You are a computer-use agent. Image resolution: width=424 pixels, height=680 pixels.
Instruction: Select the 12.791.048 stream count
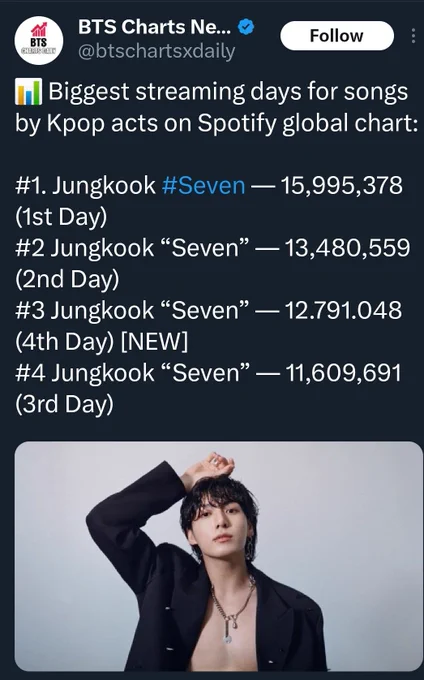[x=343, y=311]
